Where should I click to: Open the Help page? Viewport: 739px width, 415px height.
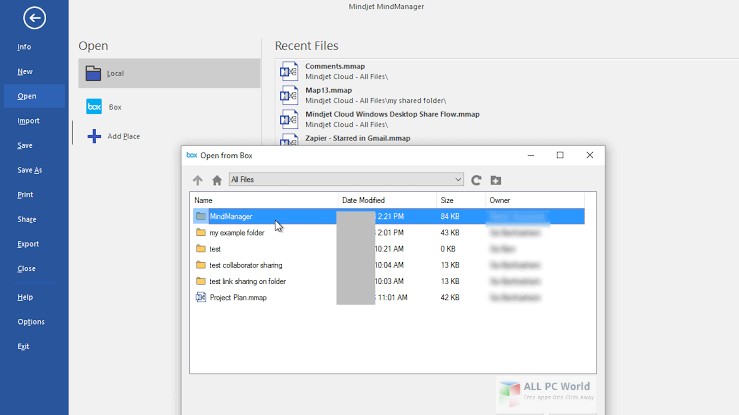[x=25, y=297]
